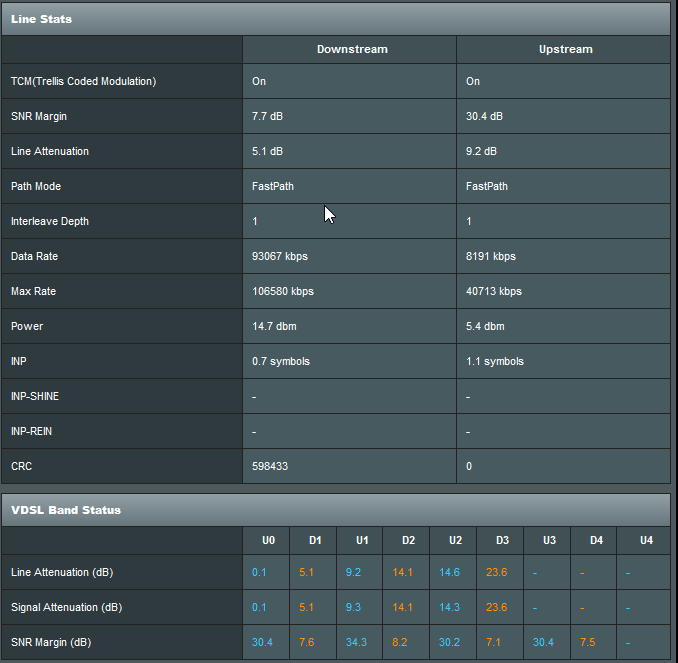Click the Interleave Depth row label
The height and width of the screenshot is (663, 678).
50,221
